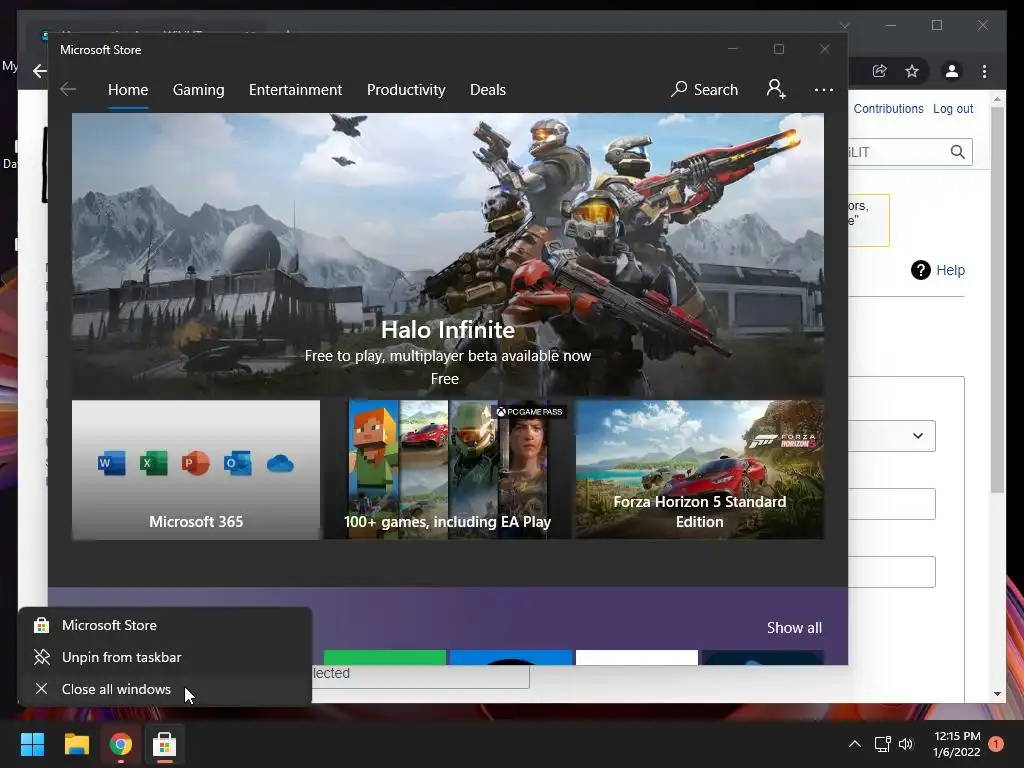Switch to the Gaming tab
The image size is (1024, 768).
point(199,90)
